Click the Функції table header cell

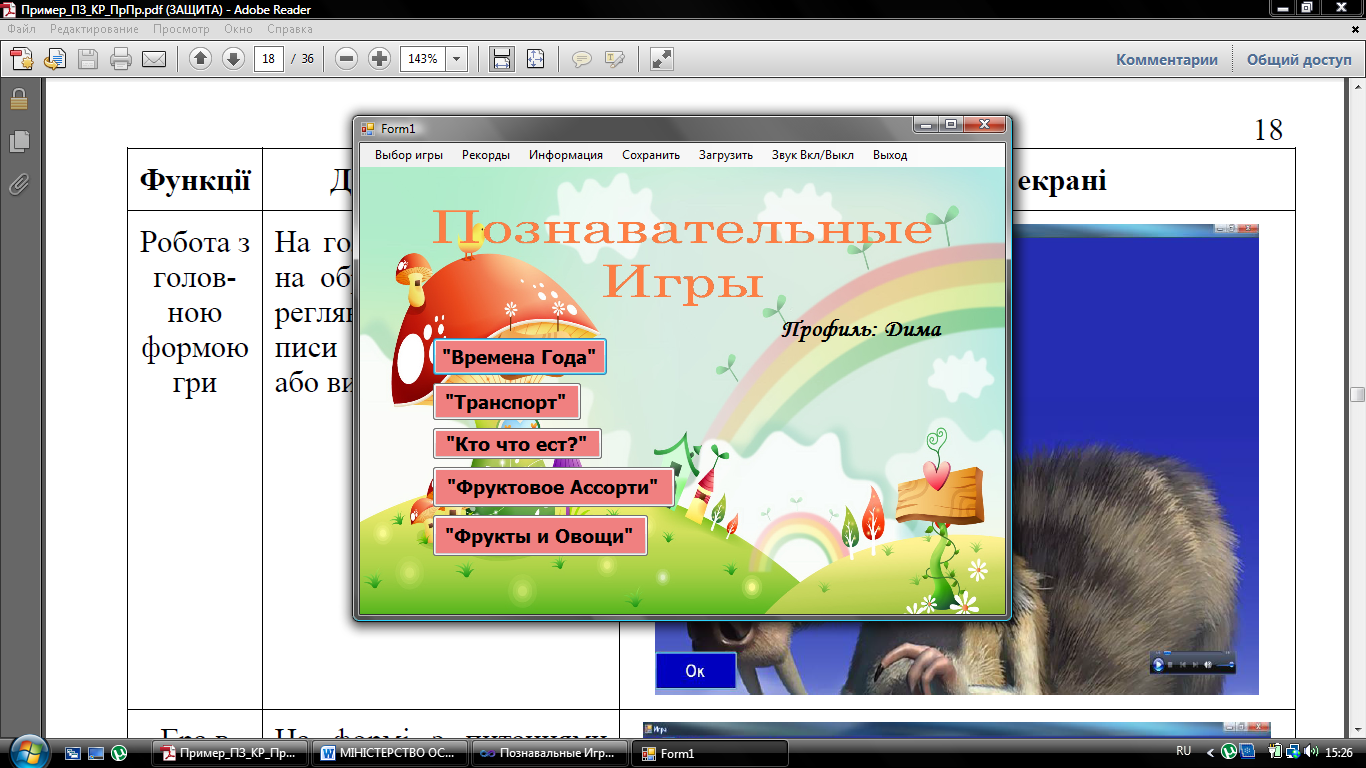click(195, 180)
